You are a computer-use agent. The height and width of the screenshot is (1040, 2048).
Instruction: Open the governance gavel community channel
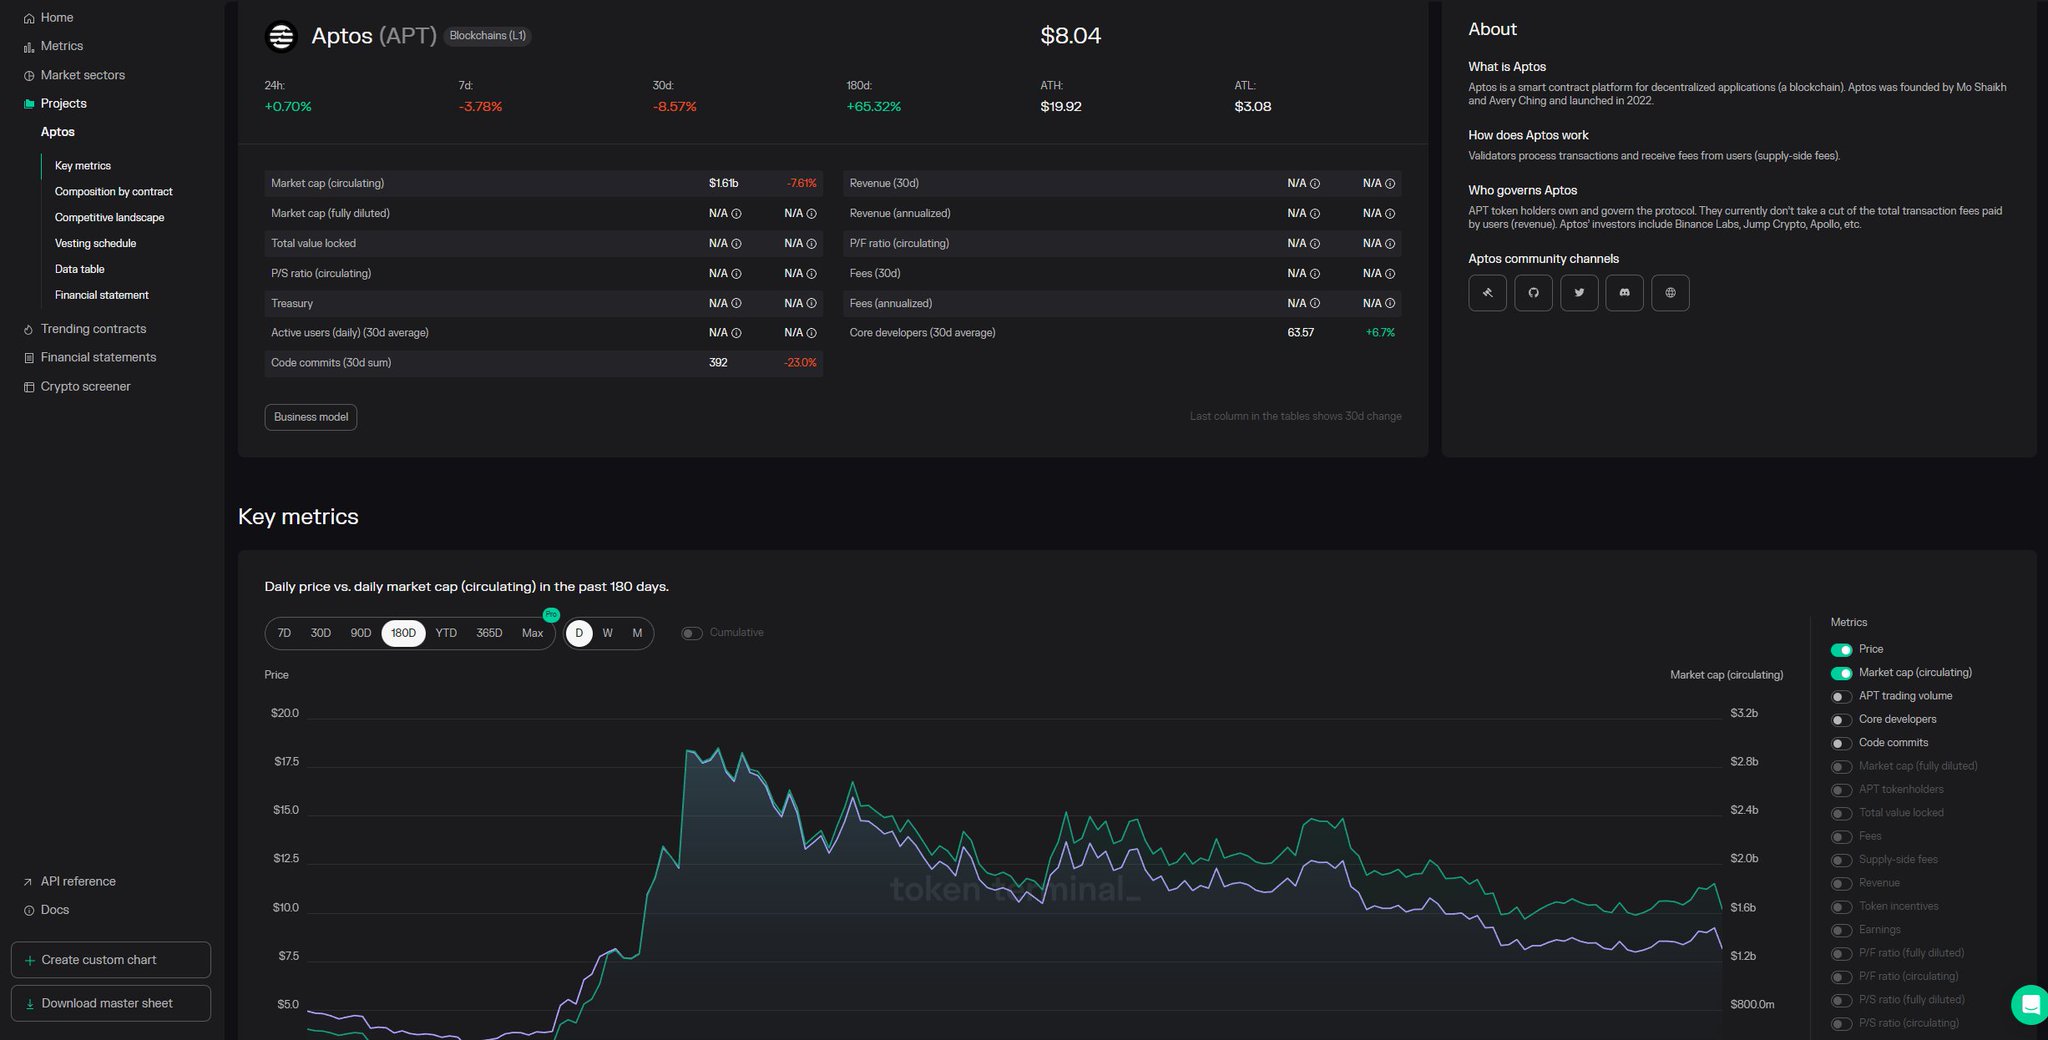(1487, 293)
